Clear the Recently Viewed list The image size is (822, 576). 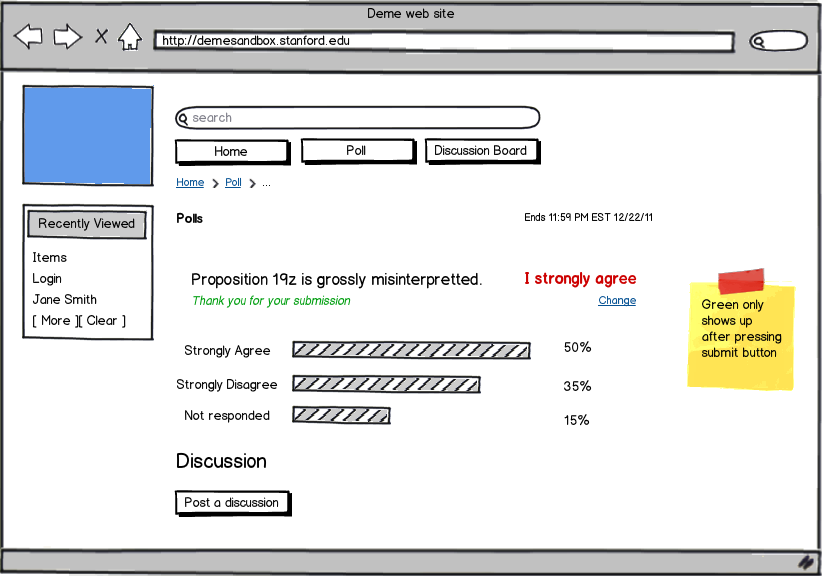(x=102, y=321)
